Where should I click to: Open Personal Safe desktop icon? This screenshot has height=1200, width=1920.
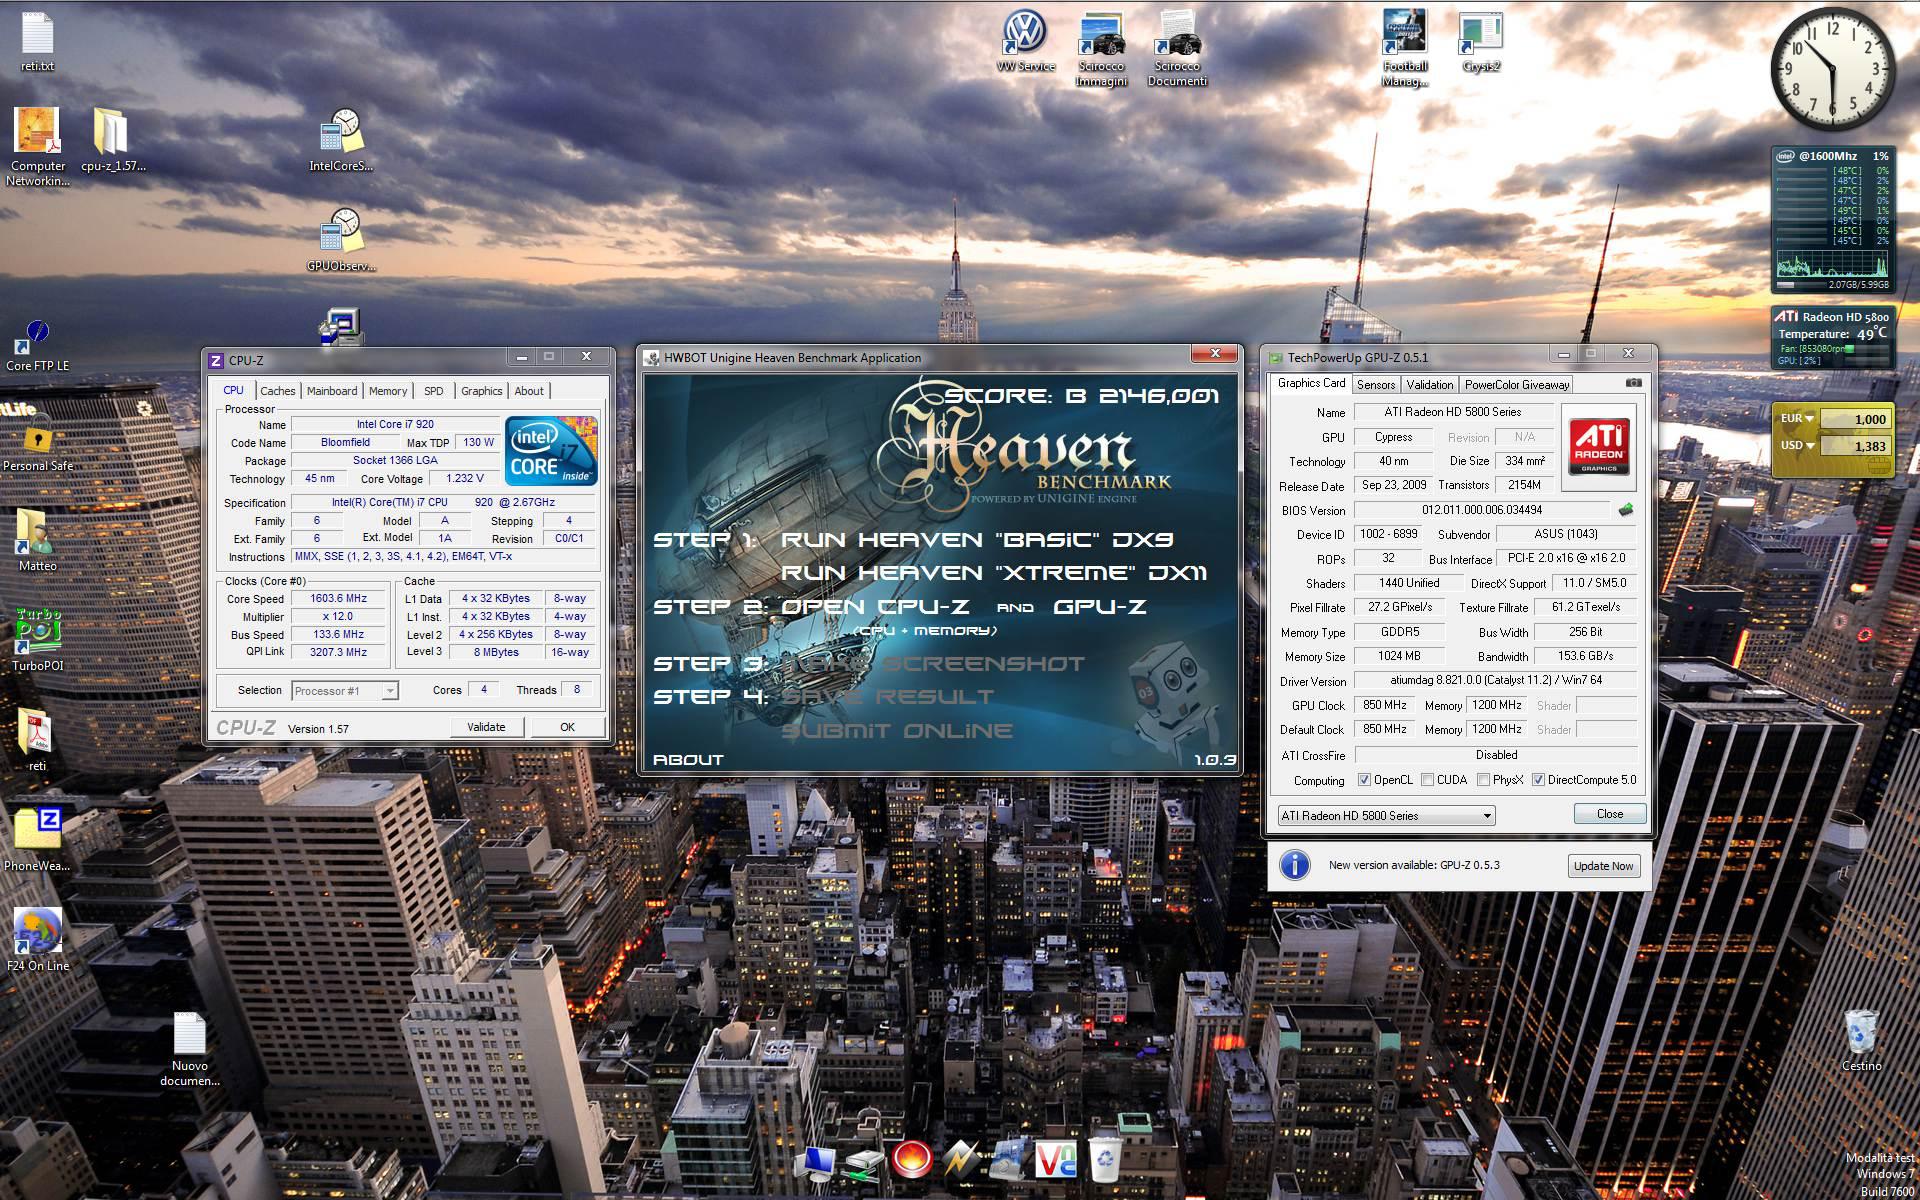37,445
